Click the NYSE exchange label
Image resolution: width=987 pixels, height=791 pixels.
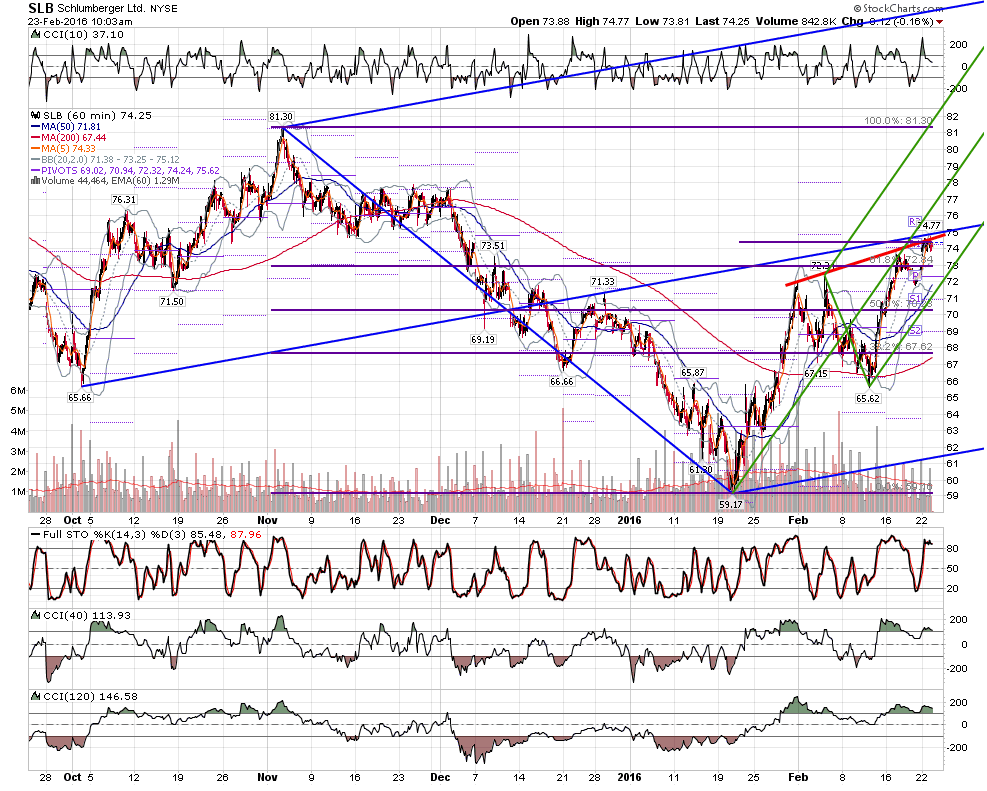164,9
